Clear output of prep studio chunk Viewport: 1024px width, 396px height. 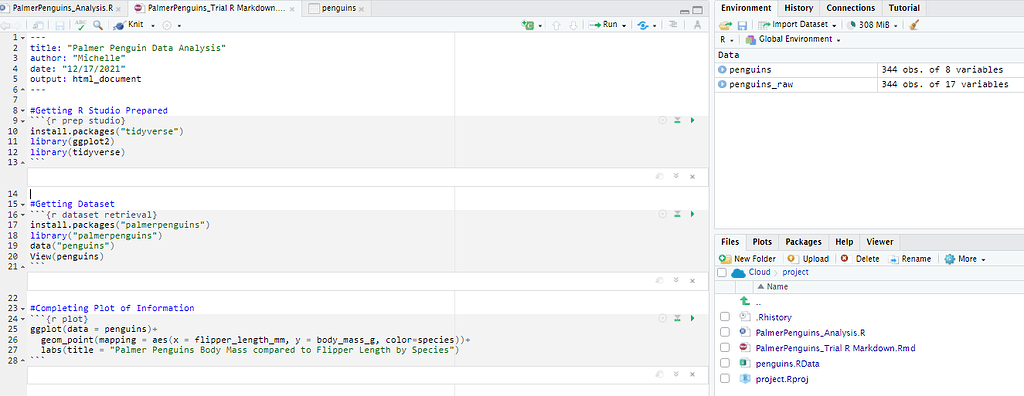[x=692, y=176]
